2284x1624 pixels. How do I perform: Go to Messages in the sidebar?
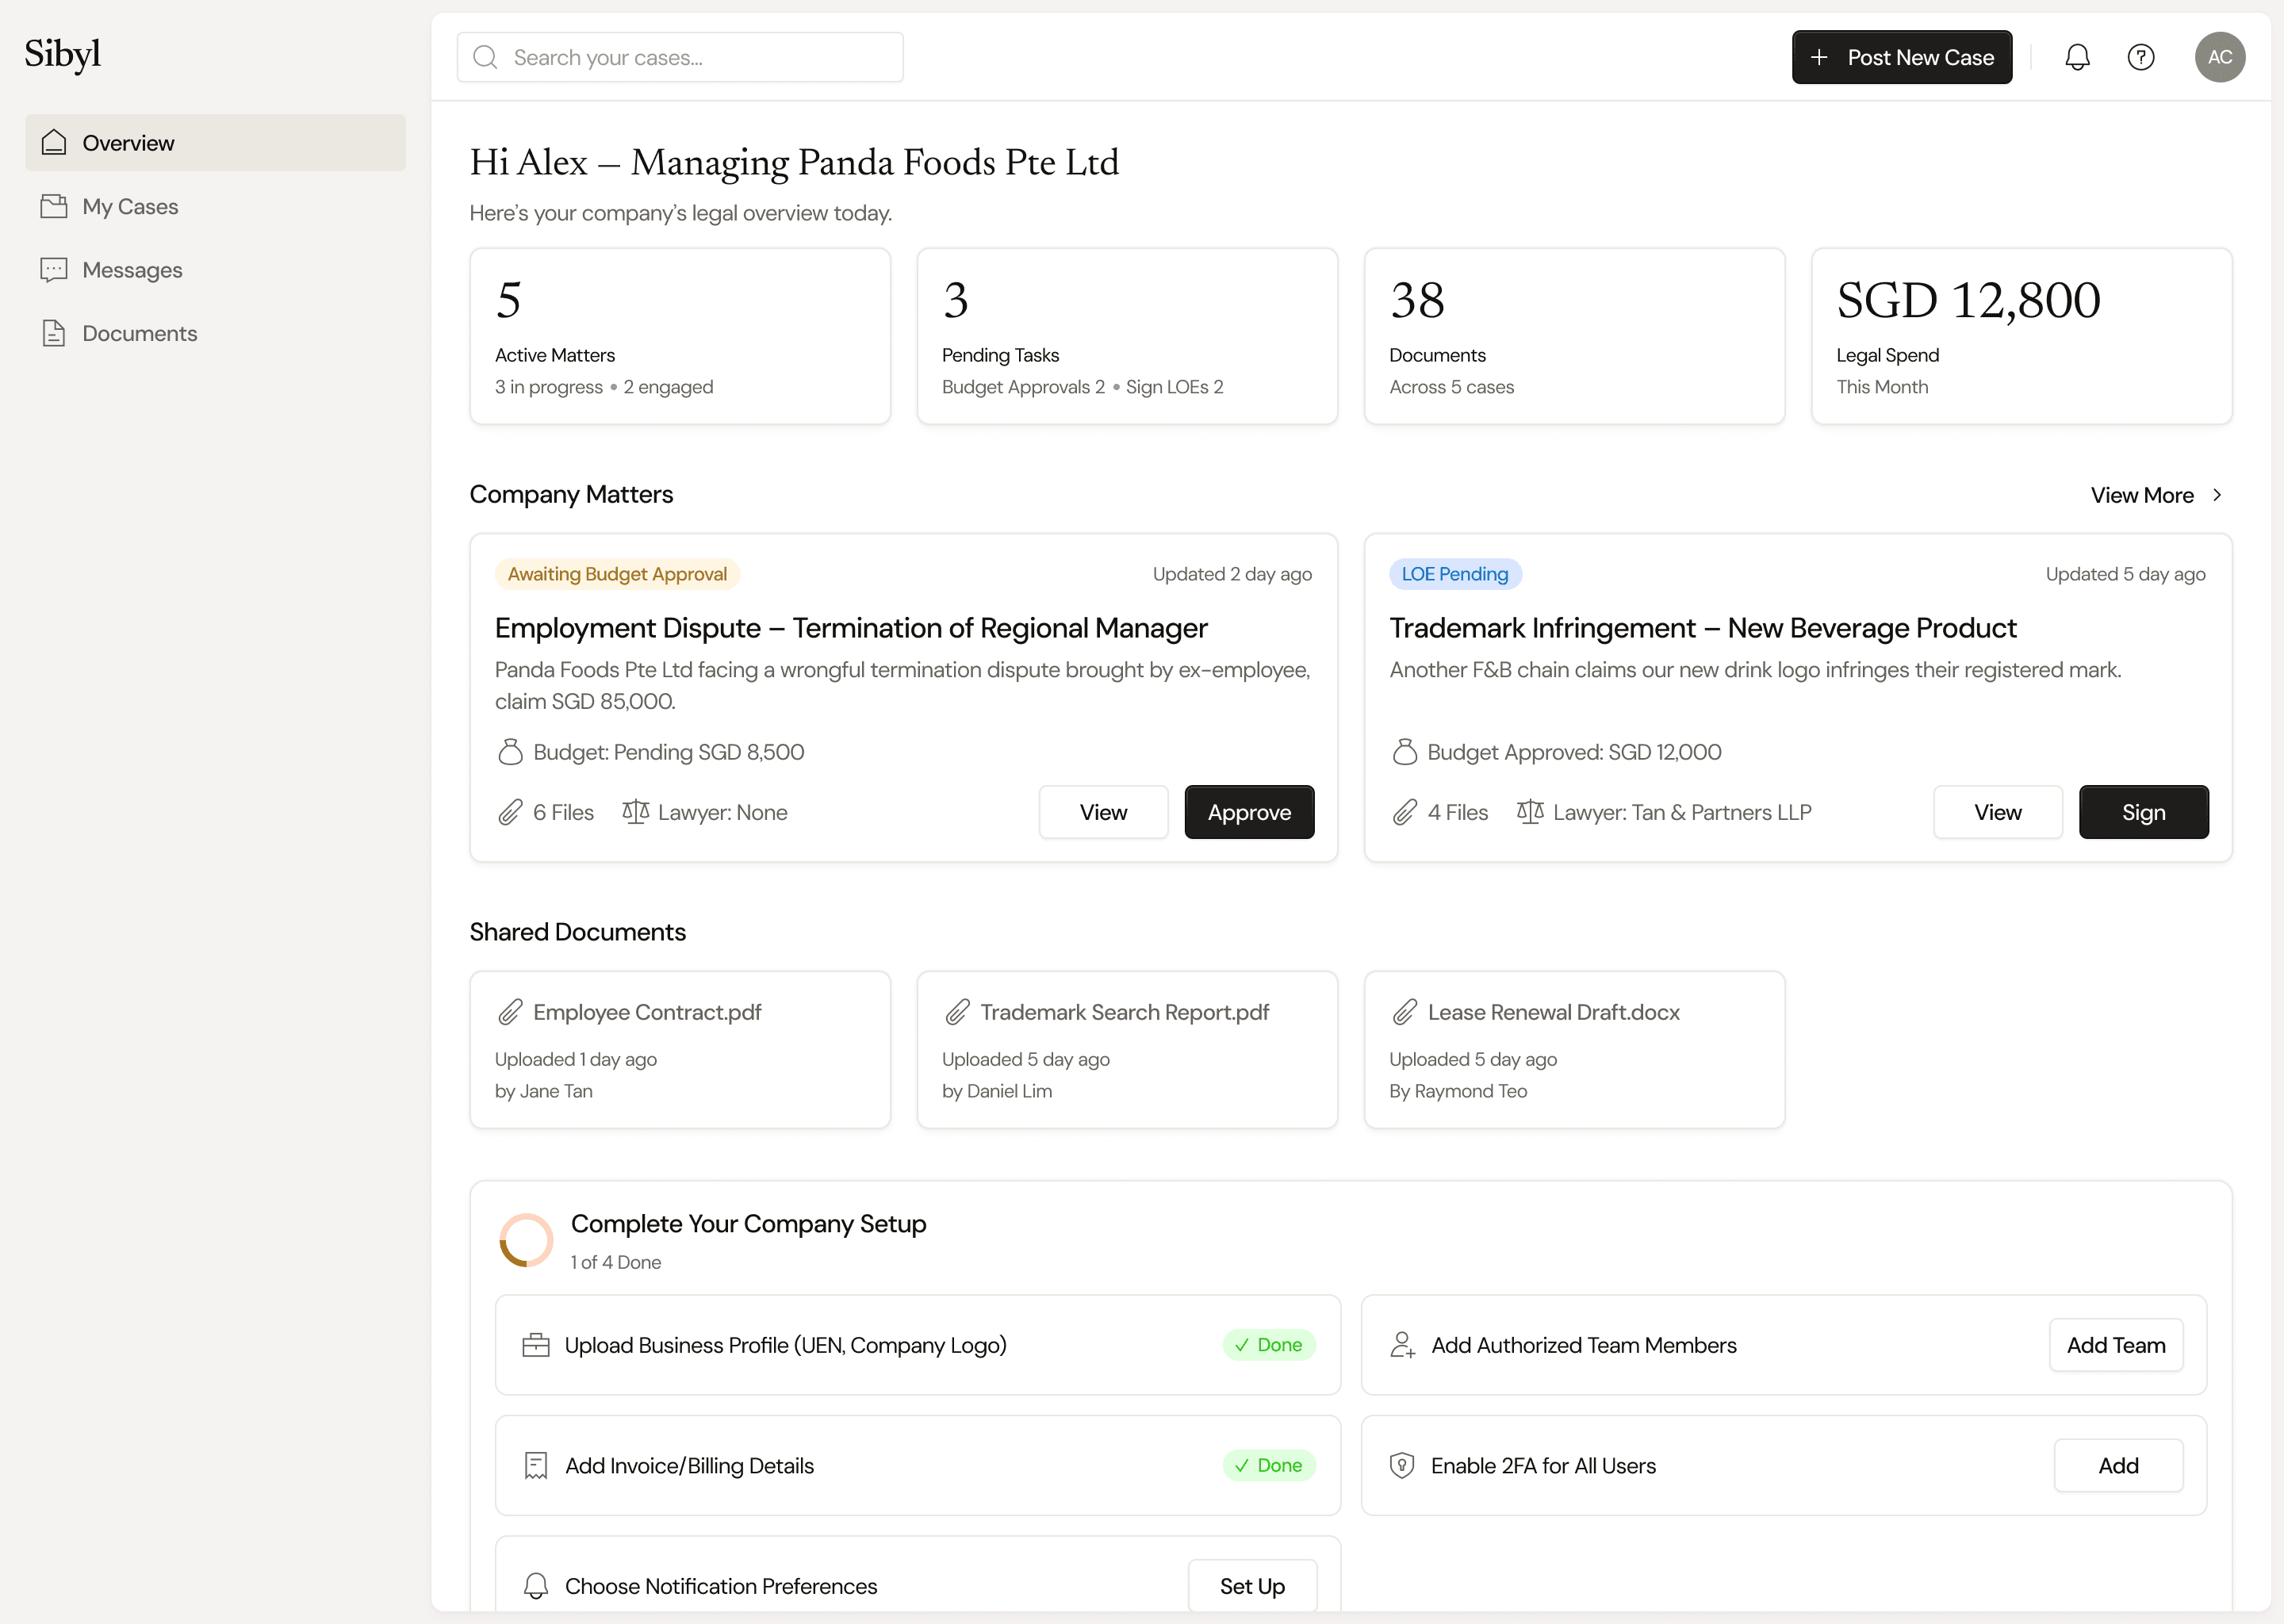tap(132, 270)
